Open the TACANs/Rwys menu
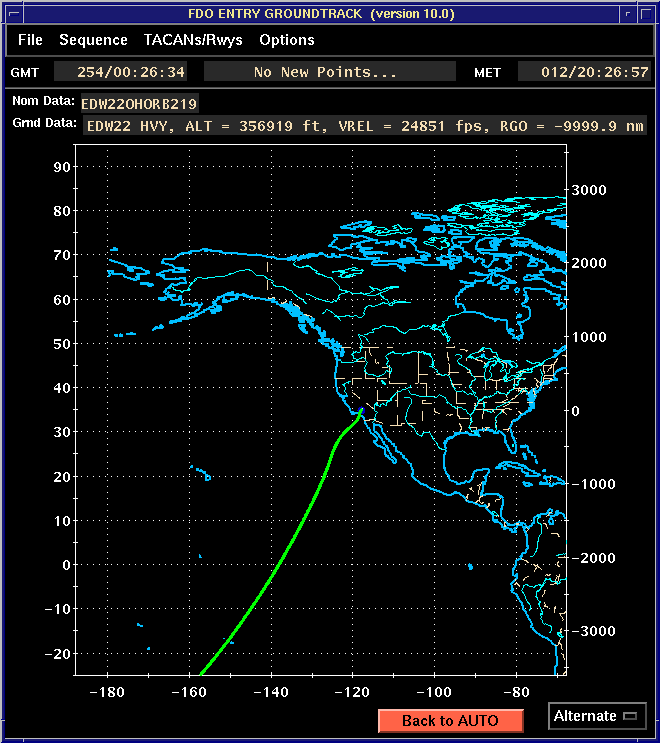This screenshot has width=660, height=743. (x=193, y=40)
